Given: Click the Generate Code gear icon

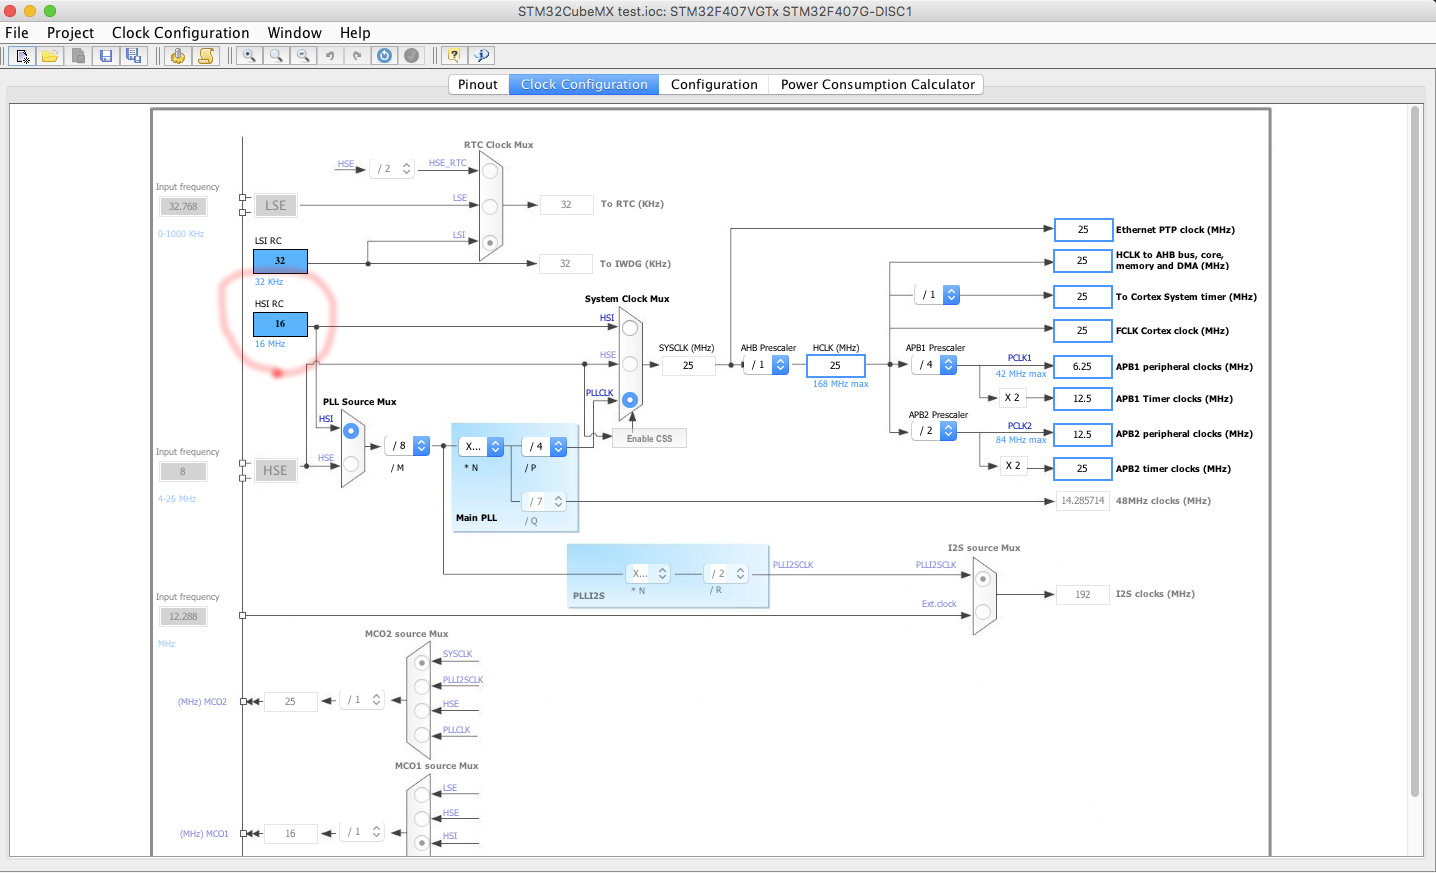Looking at the screenshot, I should pos(178,56).
